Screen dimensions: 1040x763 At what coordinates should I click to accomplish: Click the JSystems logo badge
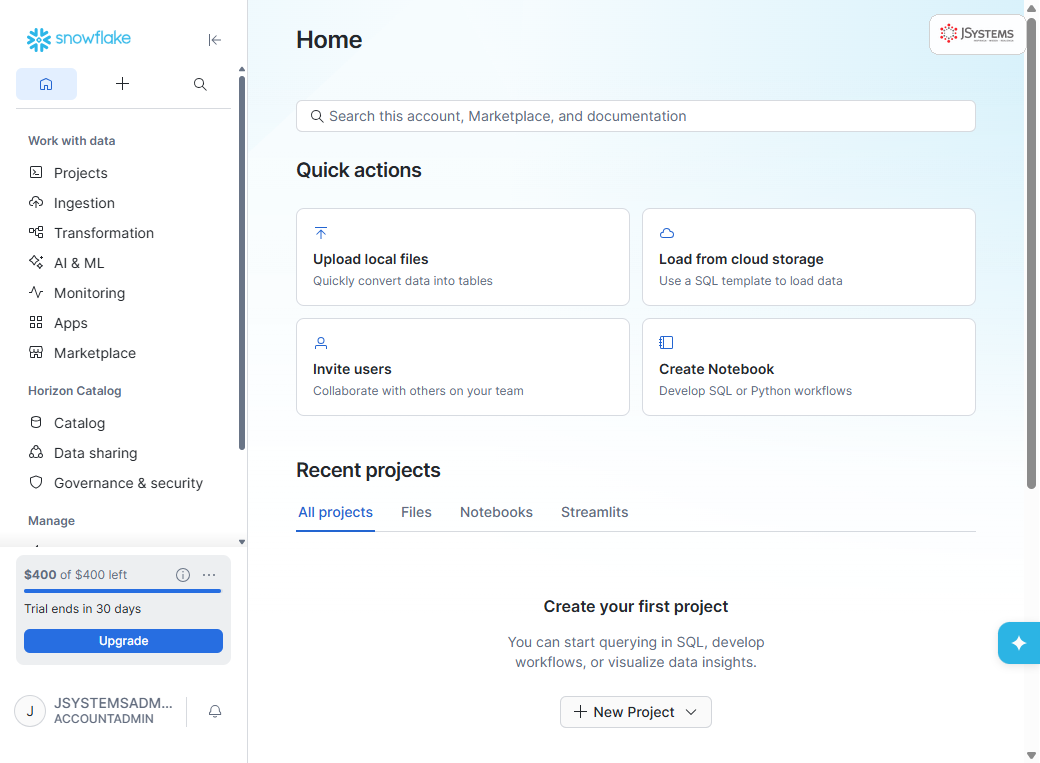pyautogui.click(x=977, y=35)
